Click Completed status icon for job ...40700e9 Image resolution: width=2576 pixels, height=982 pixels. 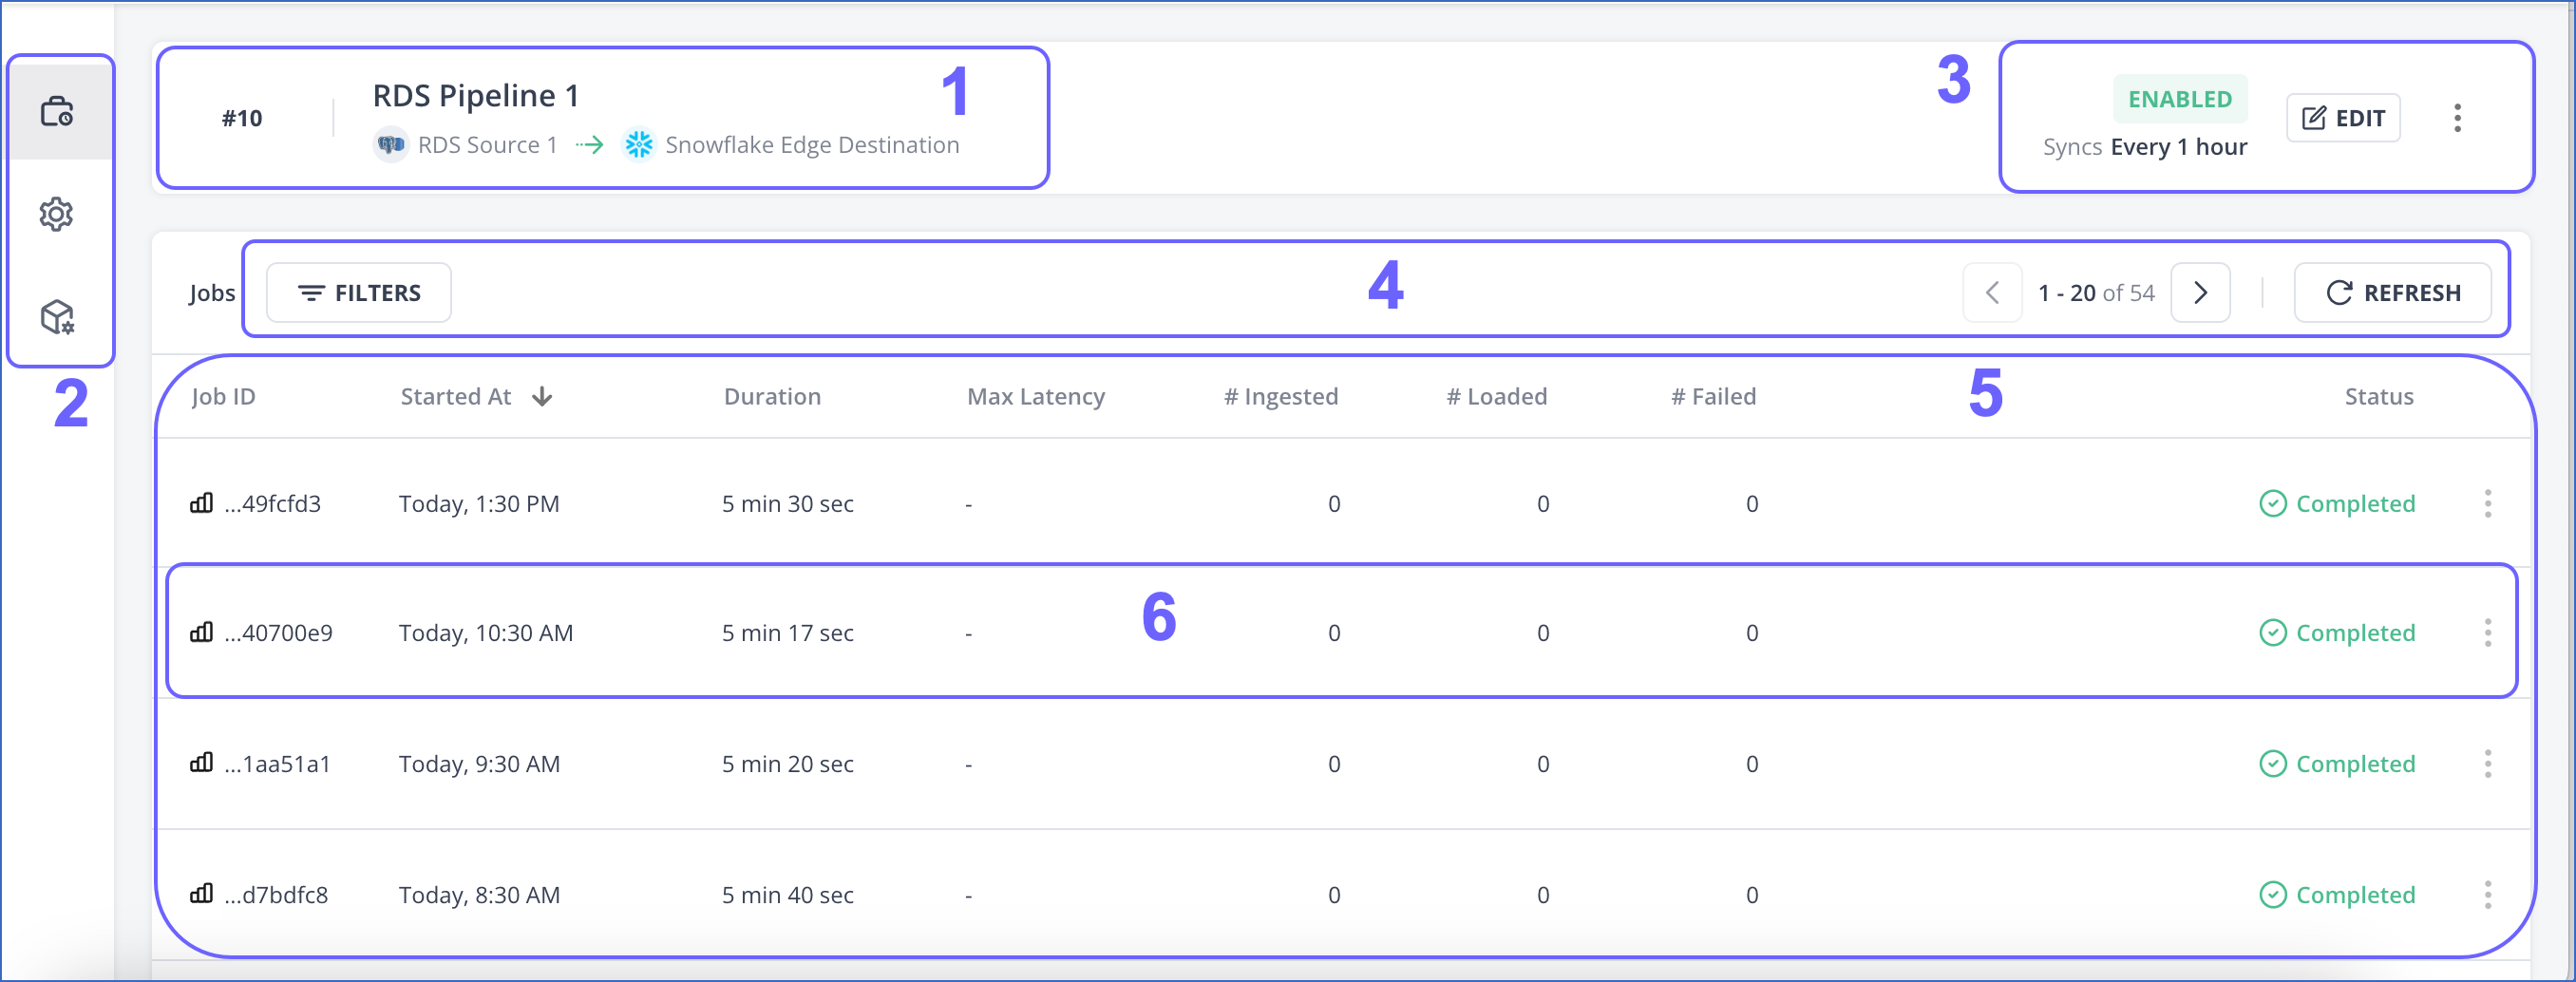click(x=2272, y=632)
